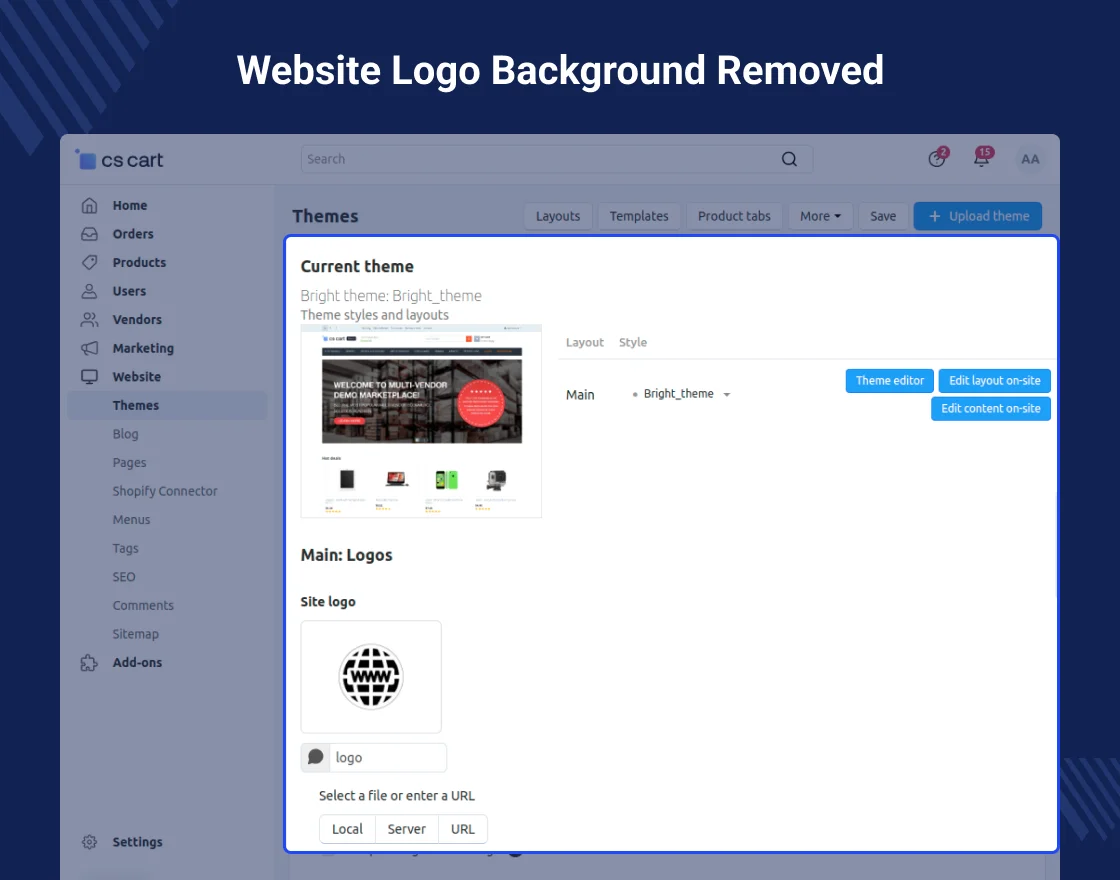Click the site logo alt text field
This screenshot has height=880, width=1120.
[388, 758]
